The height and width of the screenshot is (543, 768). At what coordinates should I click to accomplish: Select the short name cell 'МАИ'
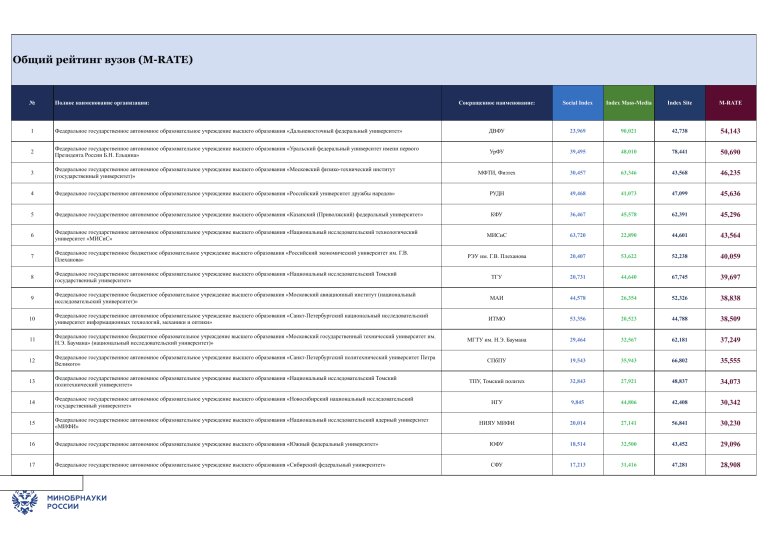point(497,298)
